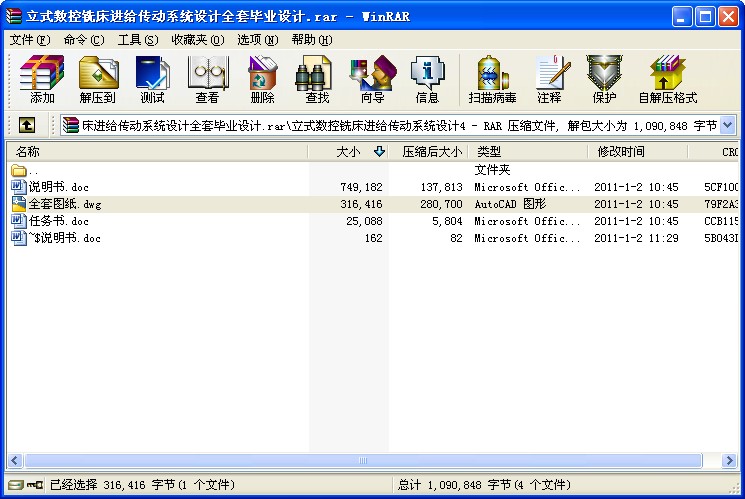Open the 查看 (View) tool

[207, 80]
